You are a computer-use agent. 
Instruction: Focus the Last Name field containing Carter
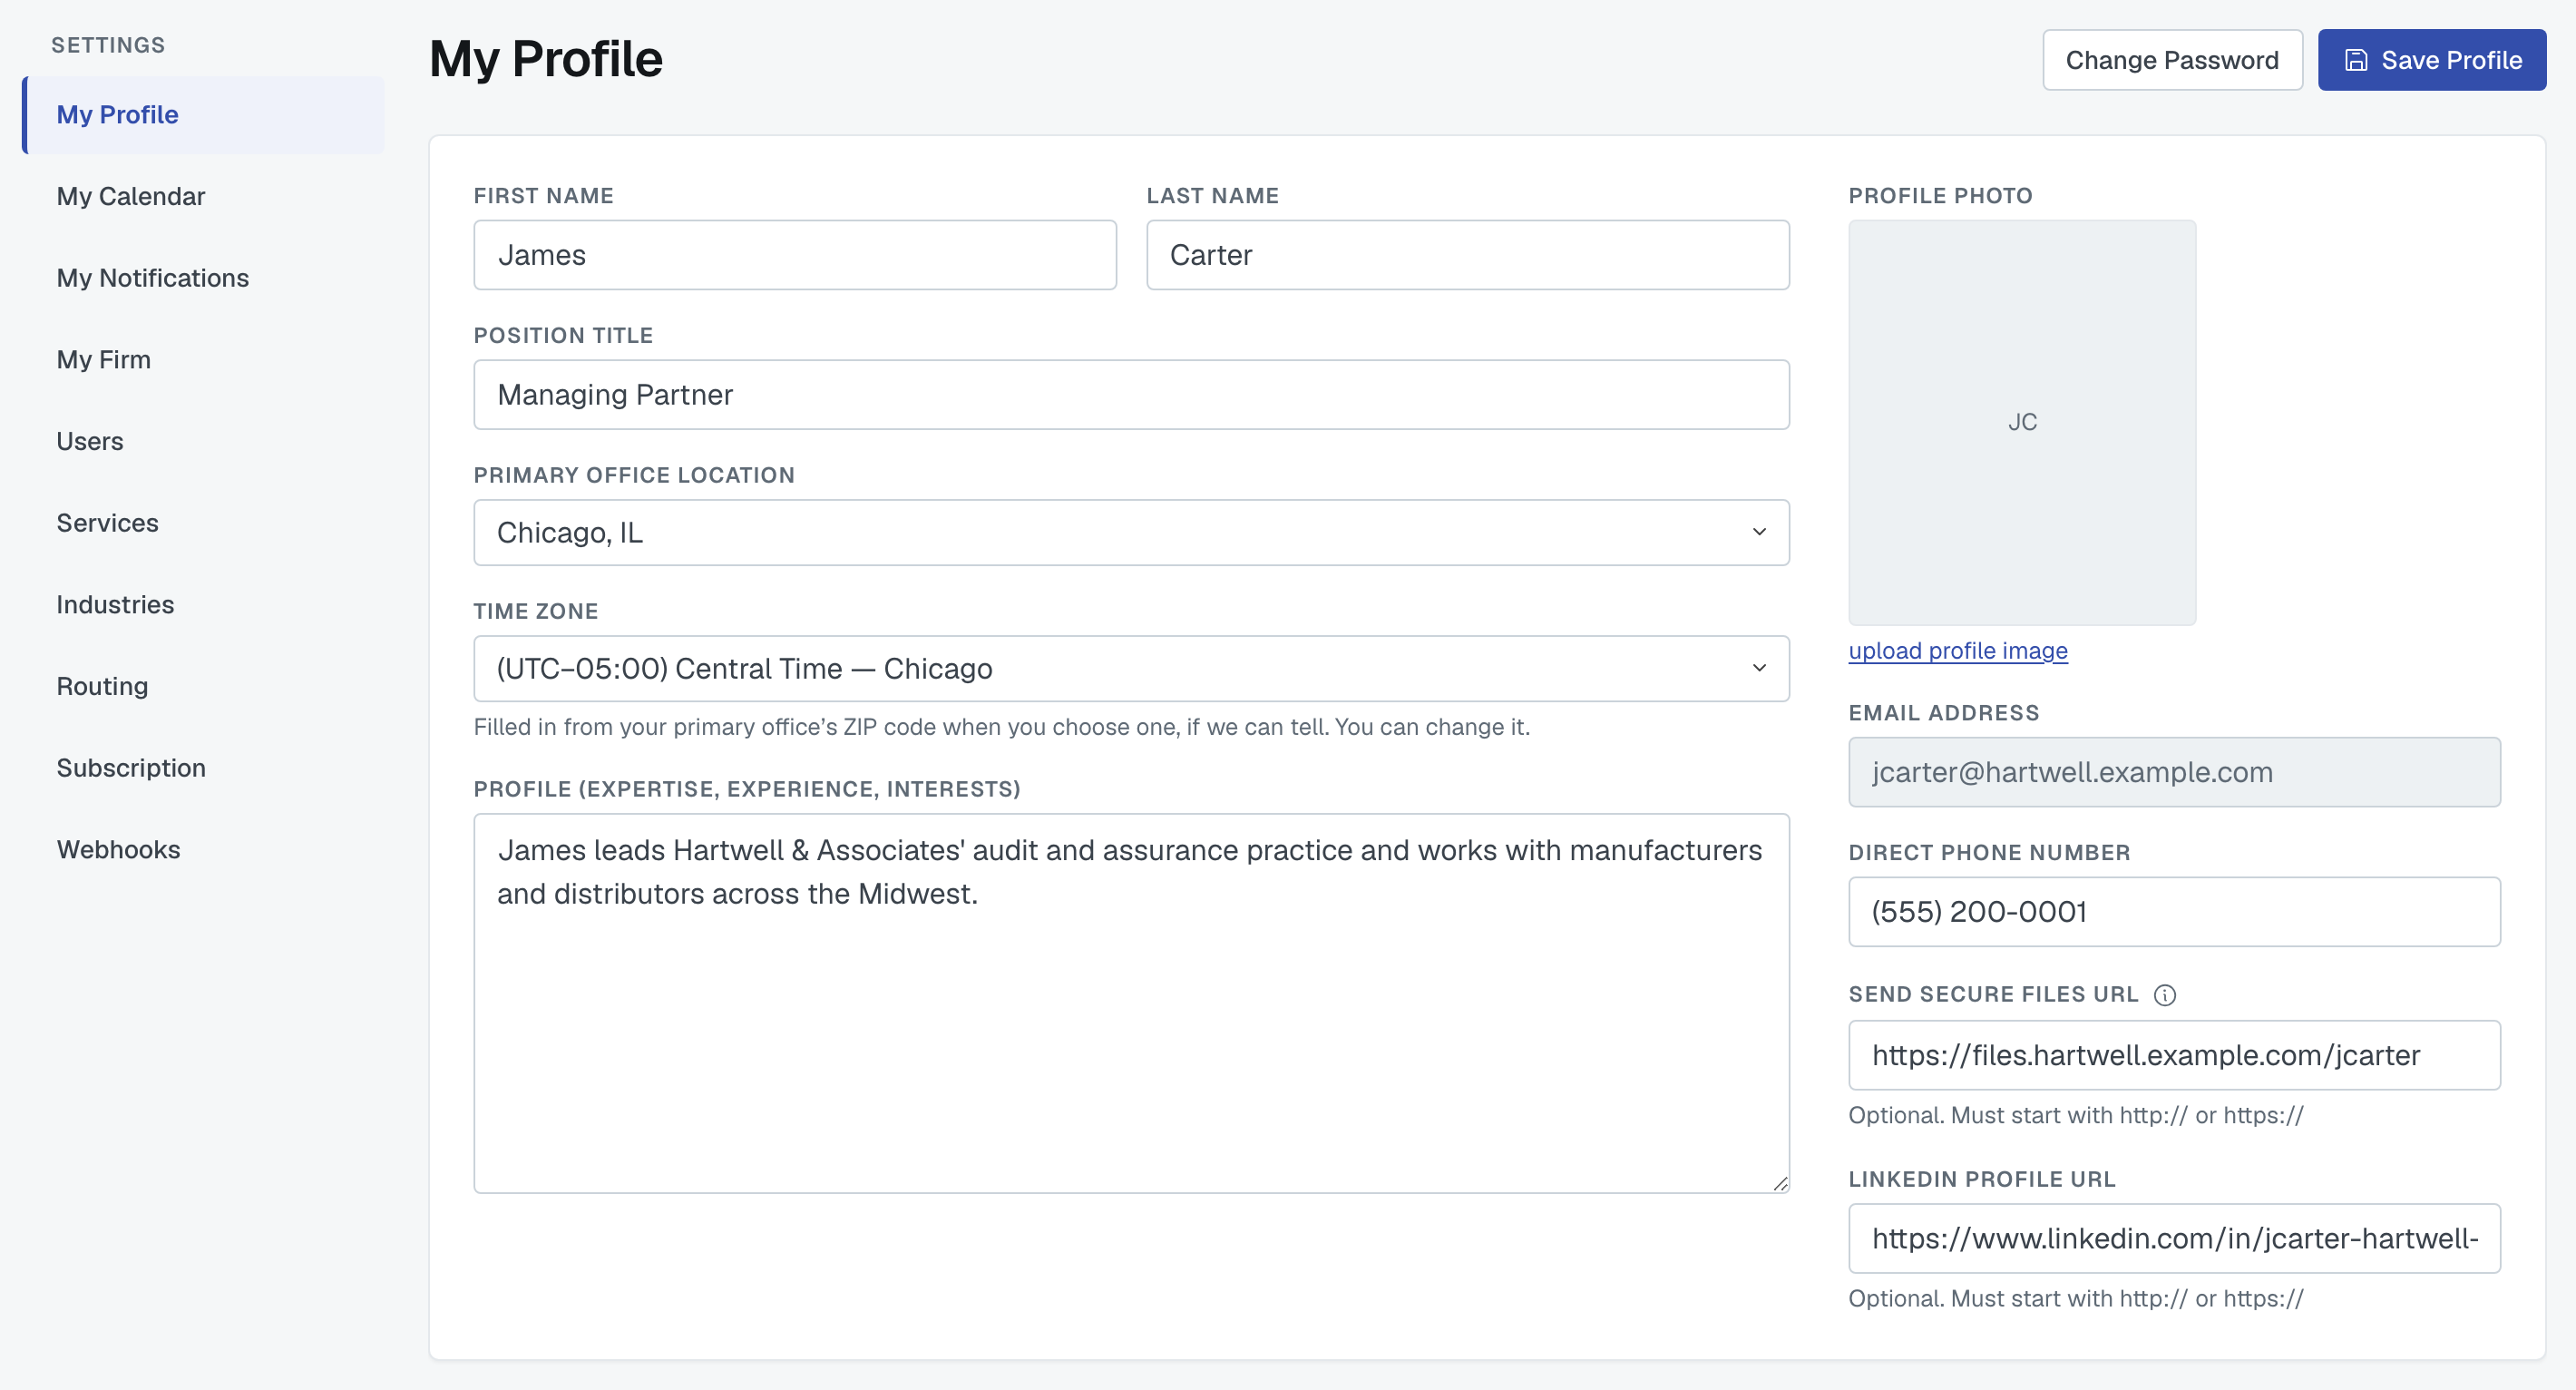coord(1467,255)
